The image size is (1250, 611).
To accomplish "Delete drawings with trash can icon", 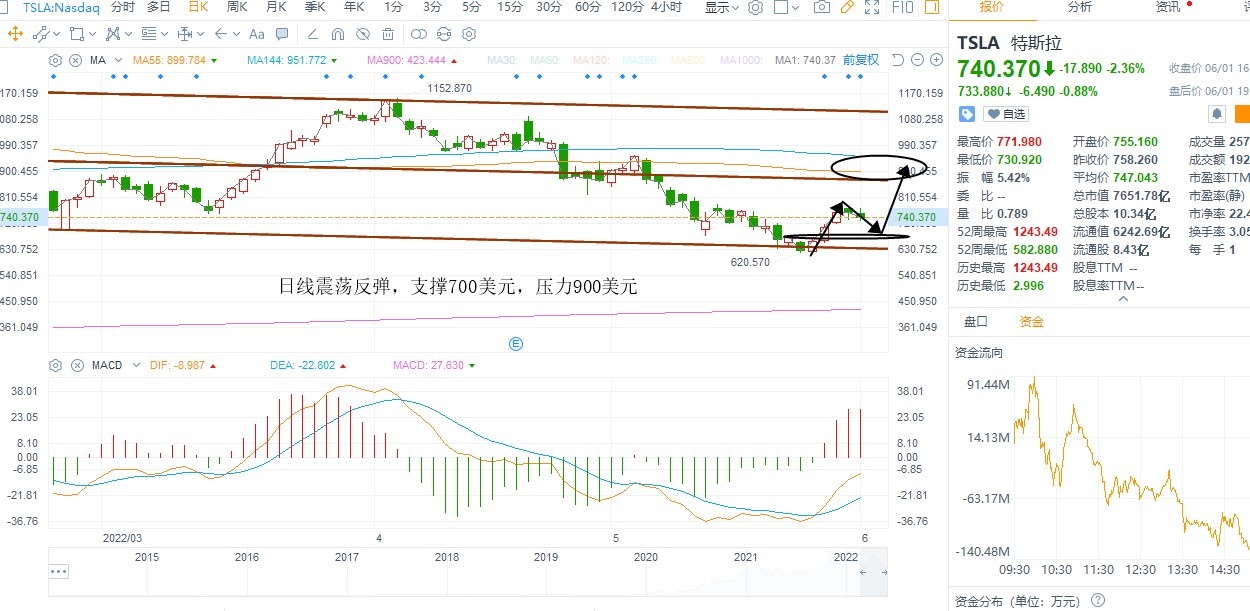I will tap(388, 34).
